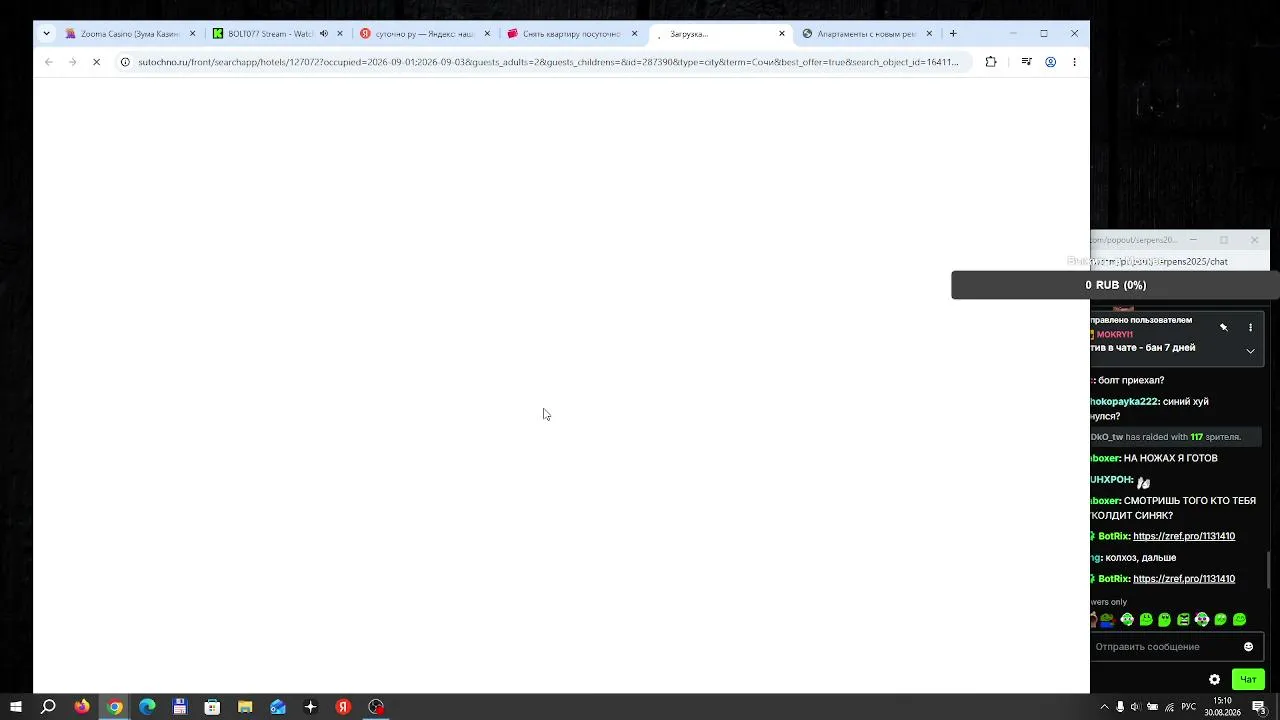Image resolution: width=1280 pixels, height=720 pixels.
Task: Click the microphone tray icon
Action: (x=1120, y=707)
